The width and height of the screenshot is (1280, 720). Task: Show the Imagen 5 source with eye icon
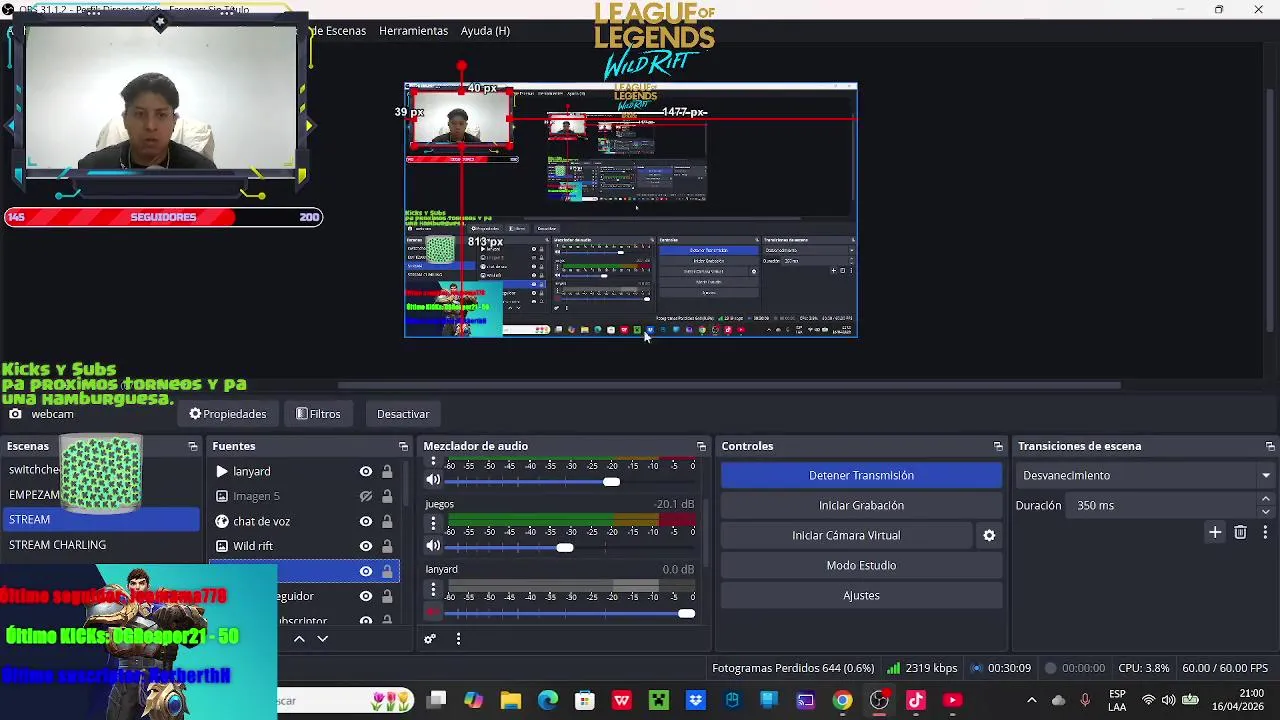pyautogui.click(x=366, y=496)
